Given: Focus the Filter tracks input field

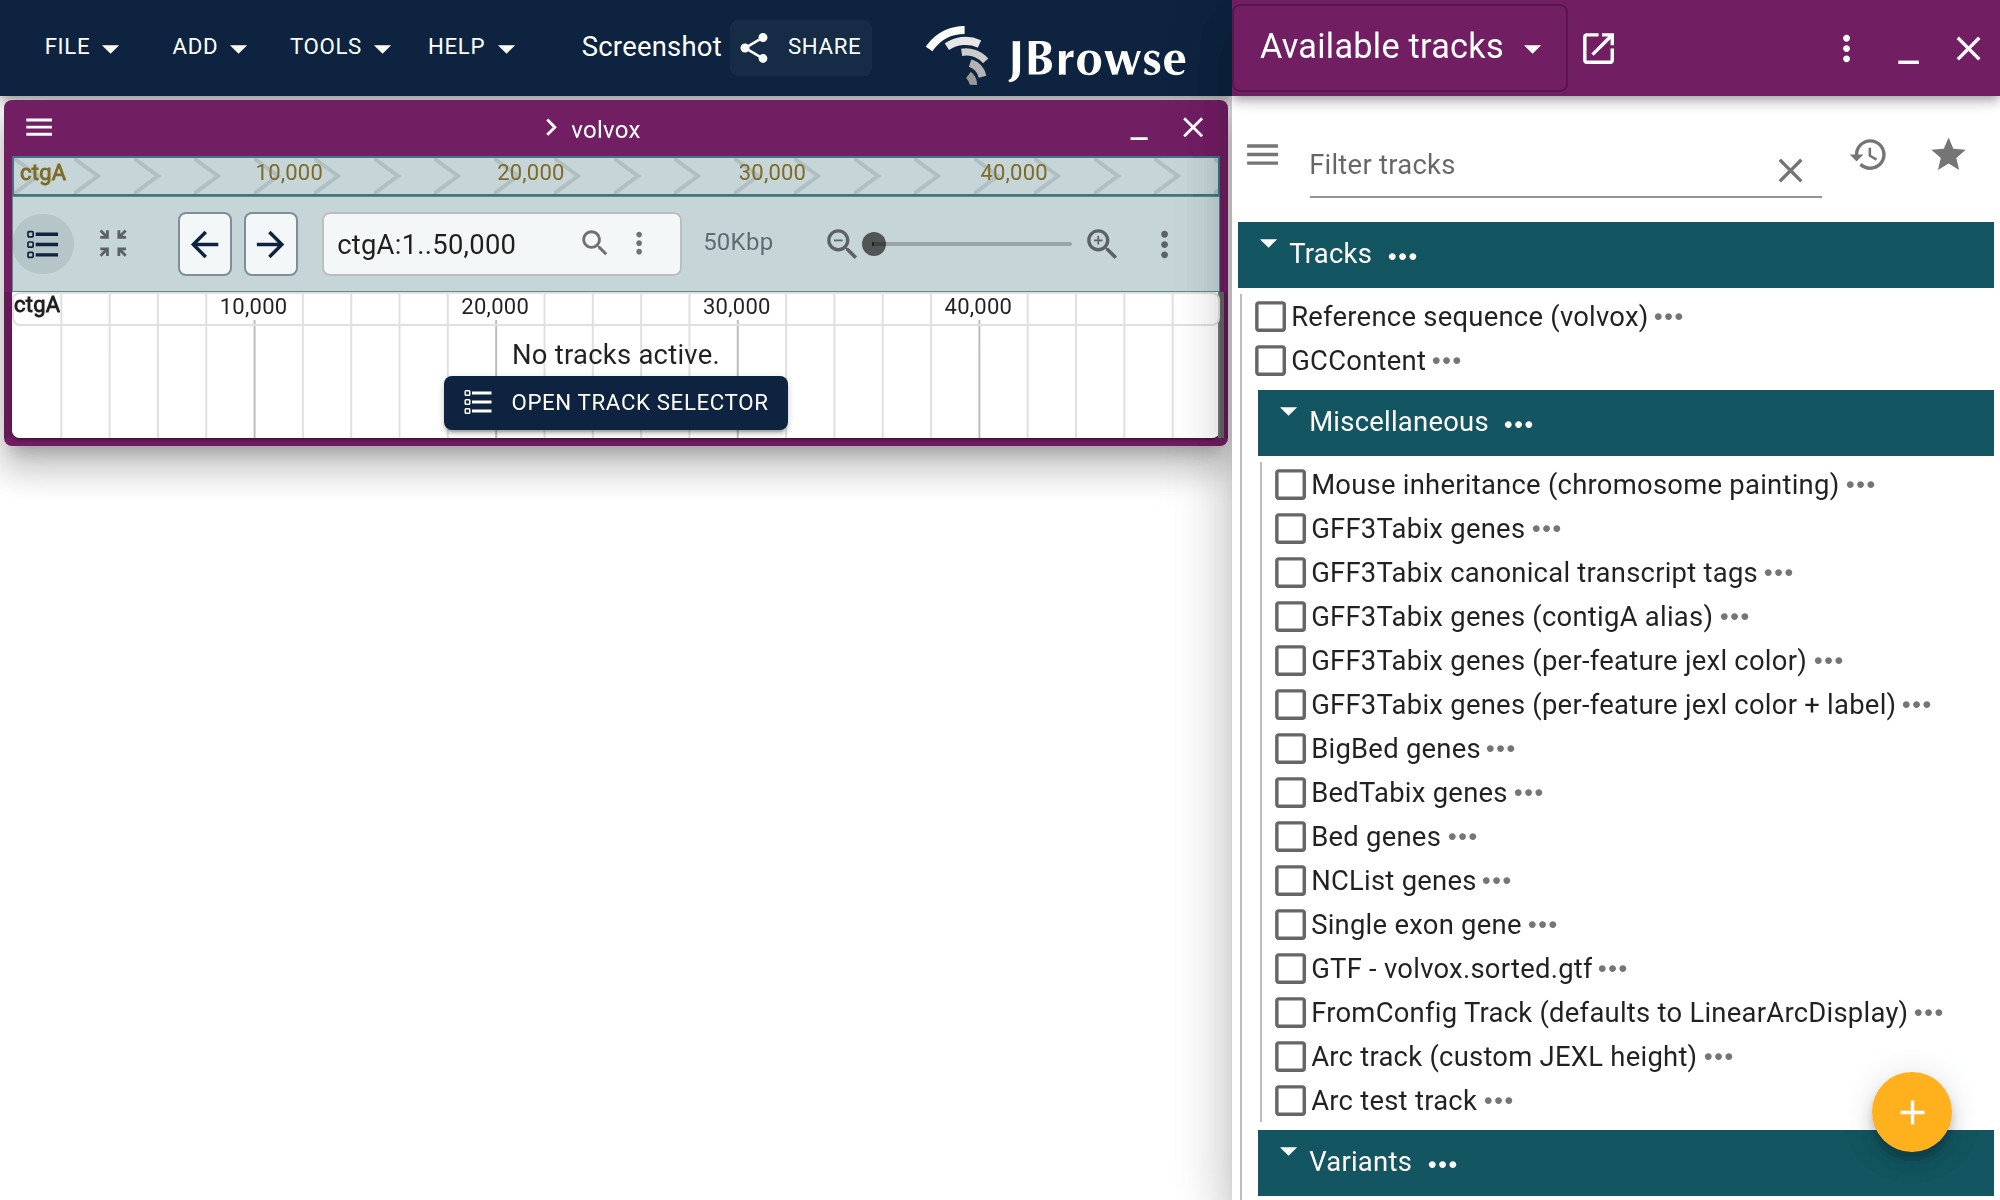Looking at the screenshot, I should [1540, 165].
